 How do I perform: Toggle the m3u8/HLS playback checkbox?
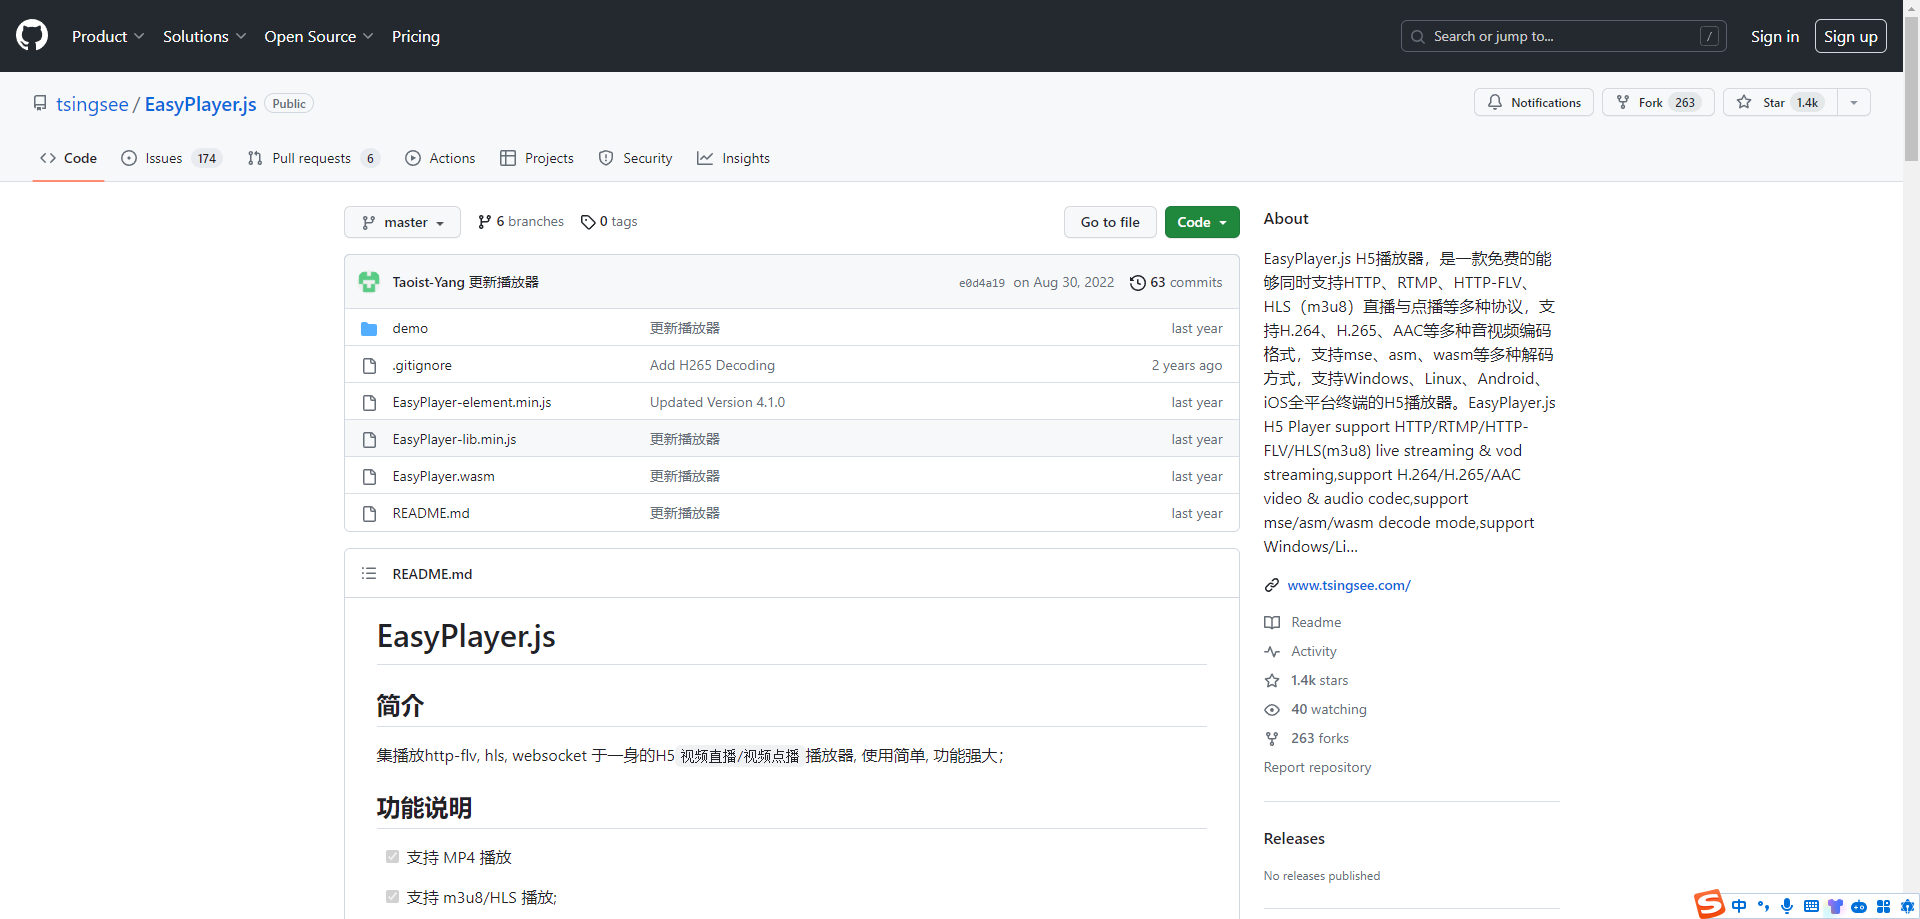click(x=392, y=896)
